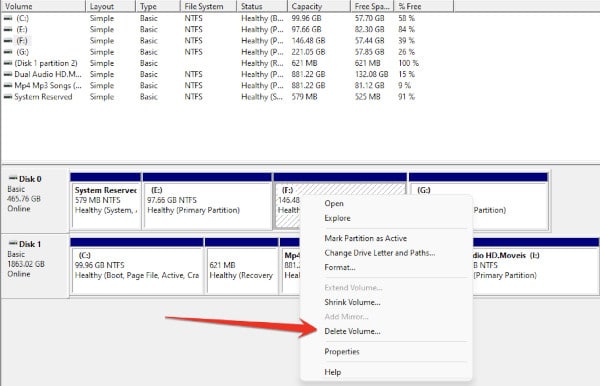The width and height of the screenshot is (600, 386).
Task: Select the System Reserved partition on Disk 0
Action: click(106, 201)
